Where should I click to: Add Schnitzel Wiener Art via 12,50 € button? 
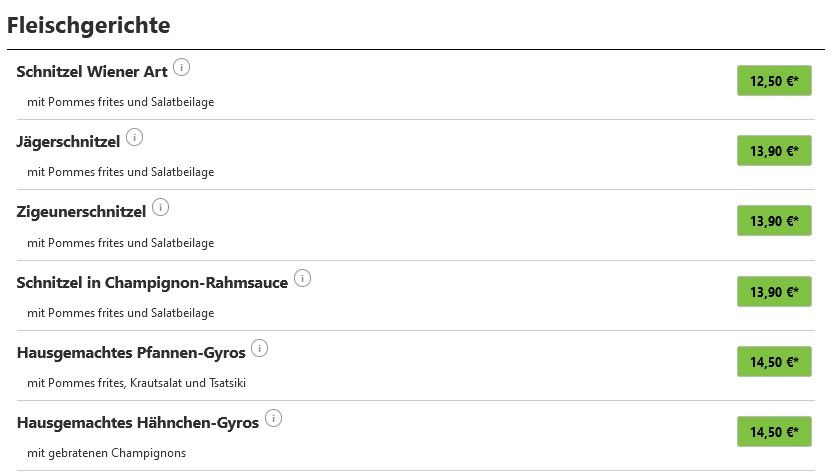774,81
